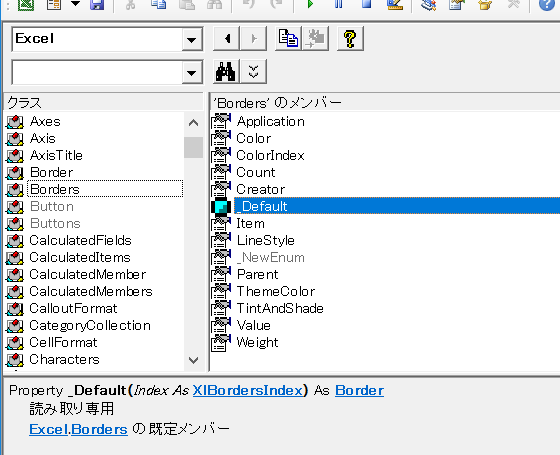Select the Axis class
Screen dimensions: 560x455
click(43, 139)
